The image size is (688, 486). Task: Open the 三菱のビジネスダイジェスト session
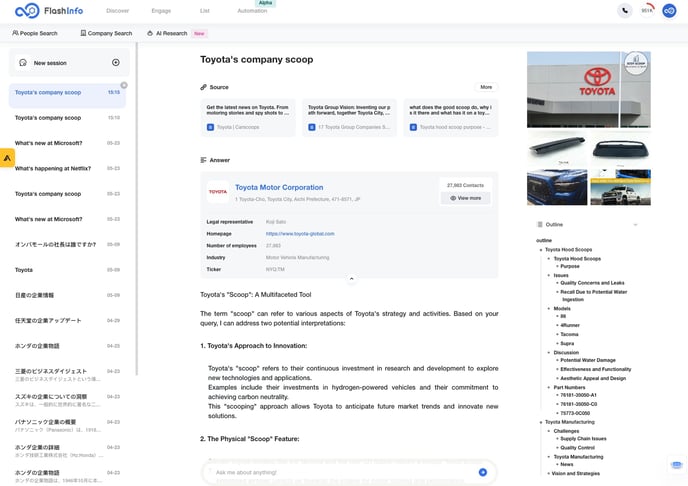(67, 374)
